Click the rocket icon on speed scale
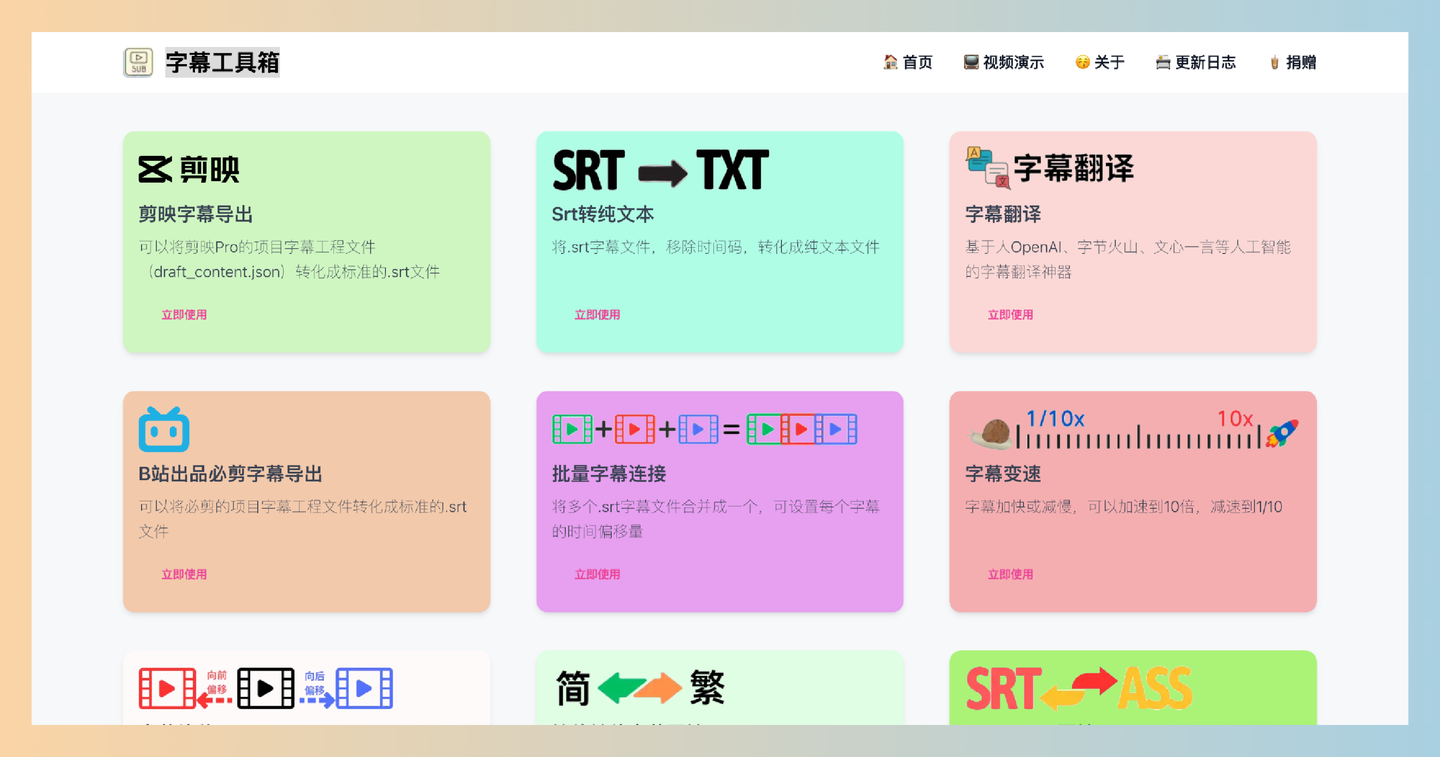Image resolution: width=1440 pixels, height=757 pixels. pos(1281,433)
